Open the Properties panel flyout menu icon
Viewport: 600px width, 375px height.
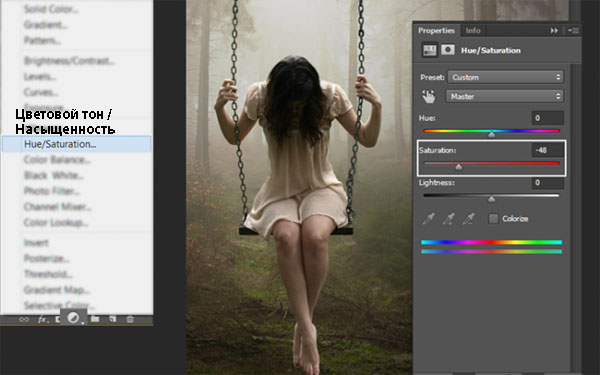coord(574,30)
